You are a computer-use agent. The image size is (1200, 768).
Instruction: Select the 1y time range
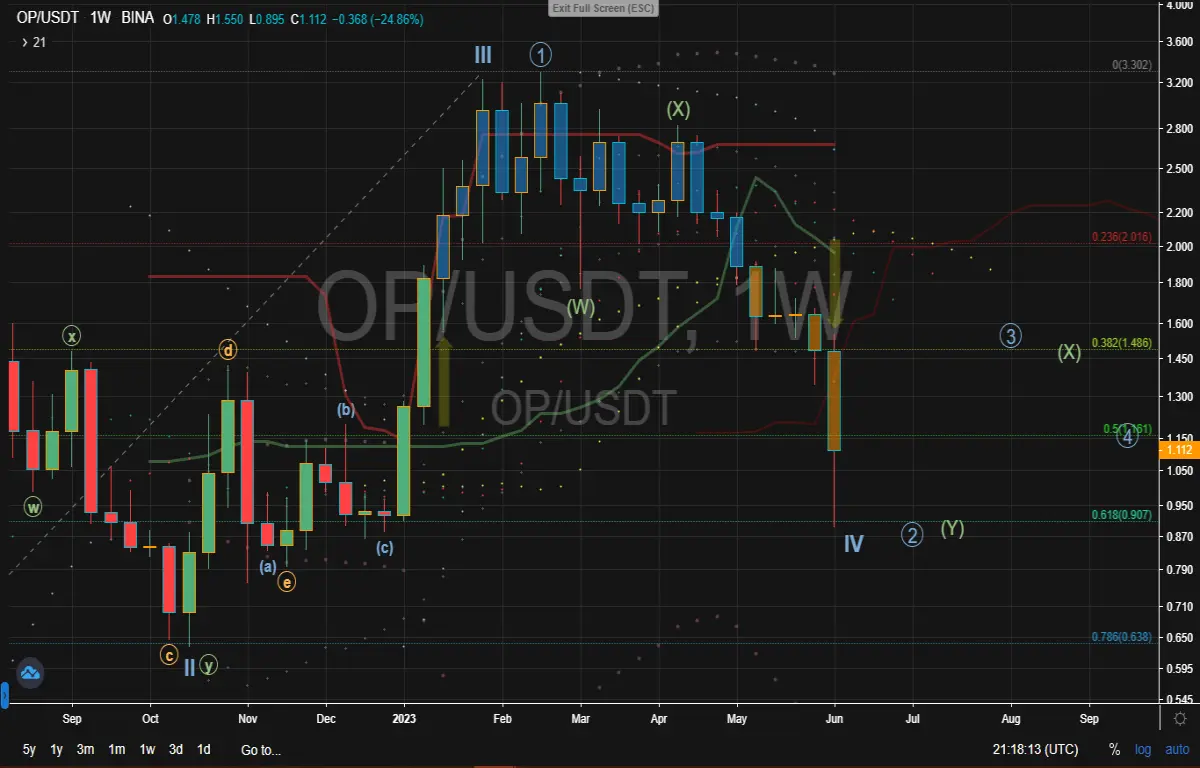click(x=57, y=750)
